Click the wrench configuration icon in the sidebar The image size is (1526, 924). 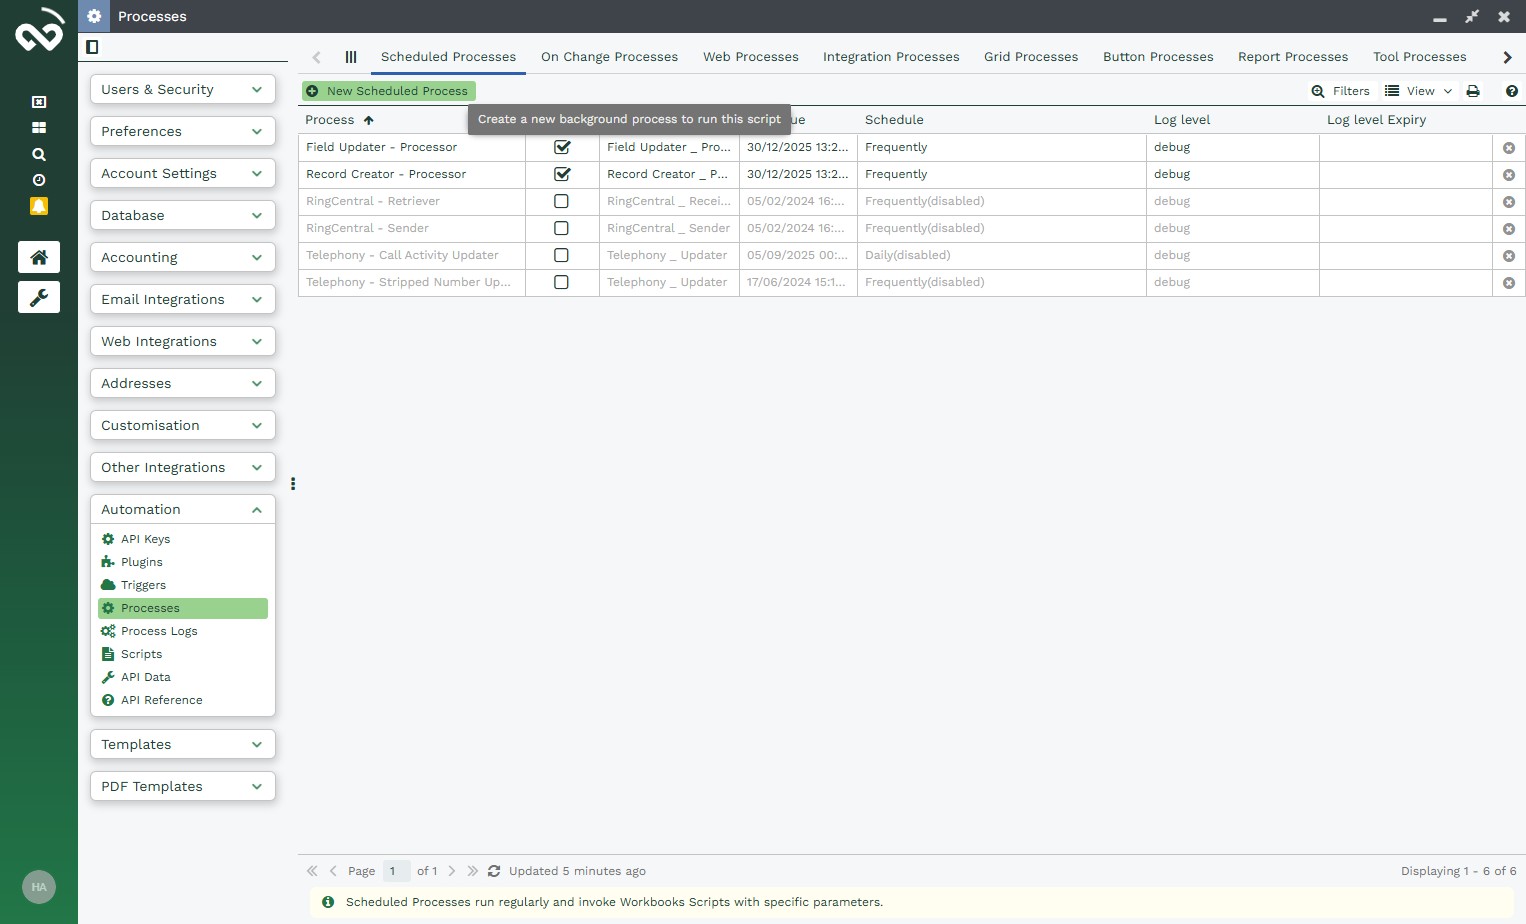pos(39,297)
